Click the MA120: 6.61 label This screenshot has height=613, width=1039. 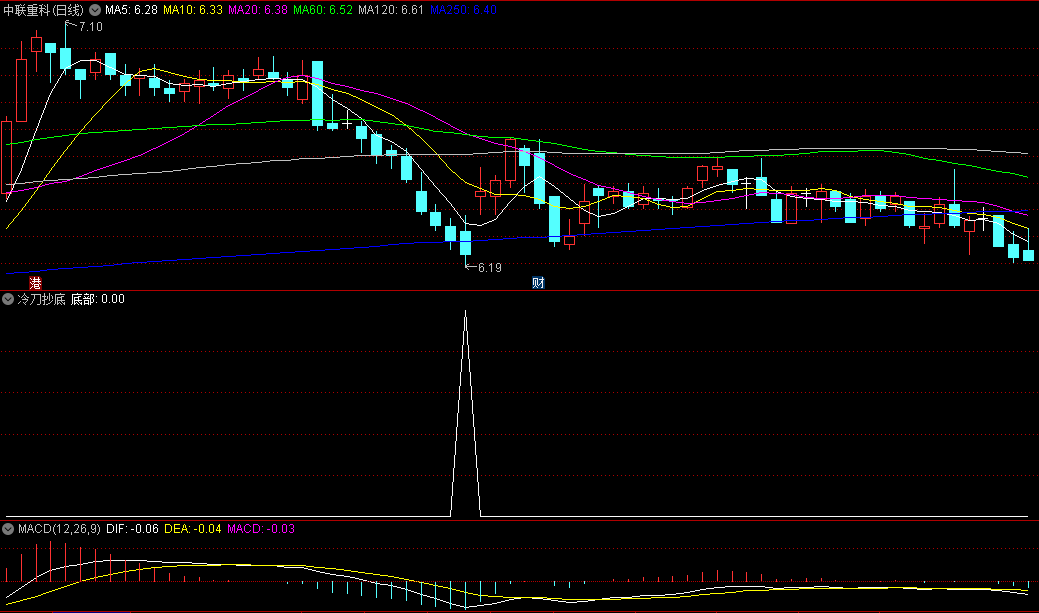(391, 10)
